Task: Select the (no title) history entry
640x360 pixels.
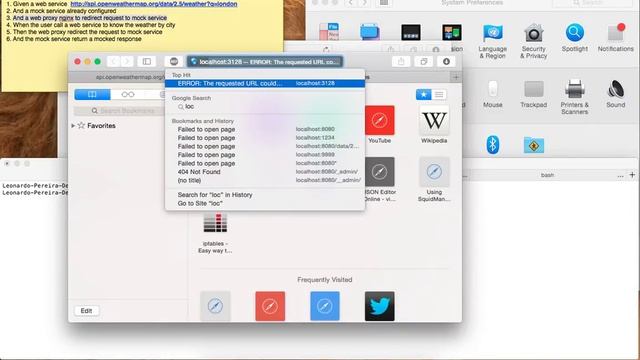Action: (x=265, y=180)
